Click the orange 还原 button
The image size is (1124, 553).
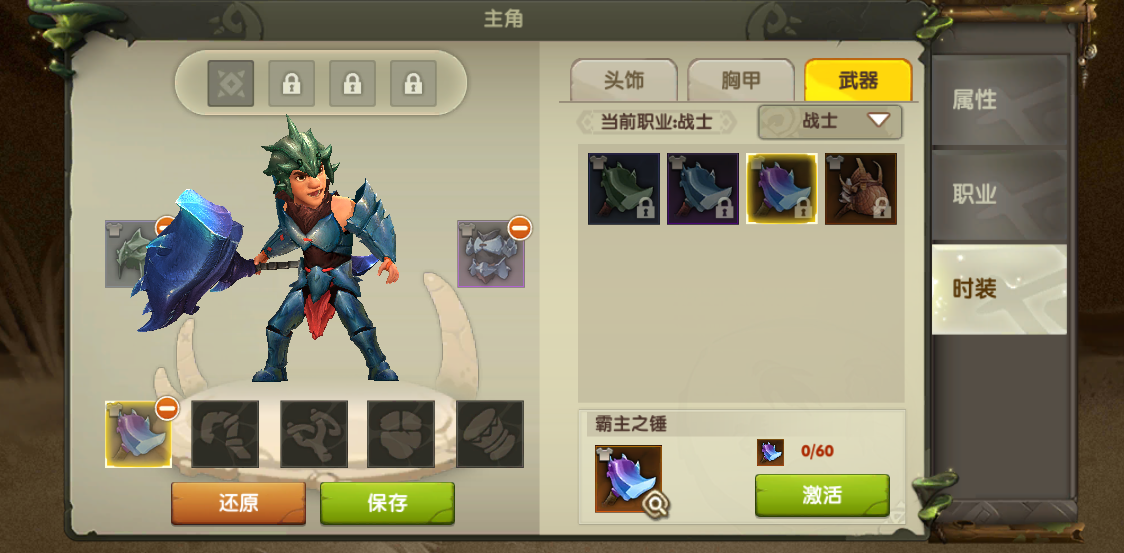click(x=238, y=503)
